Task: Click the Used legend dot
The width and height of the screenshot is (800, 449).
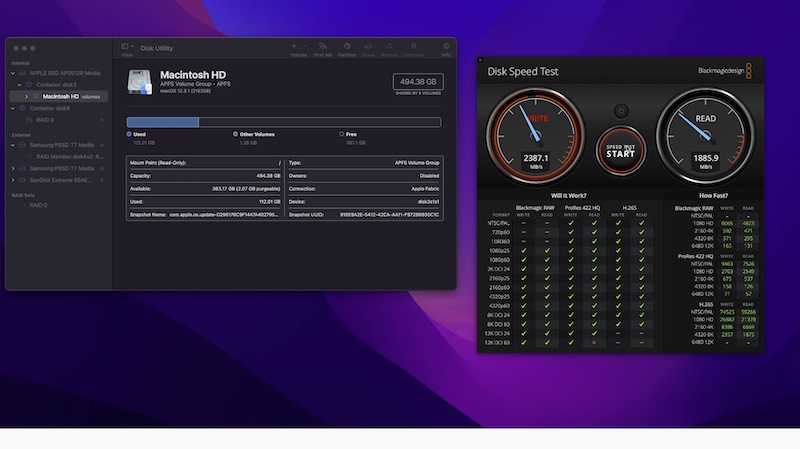Action: click(129, 134)
